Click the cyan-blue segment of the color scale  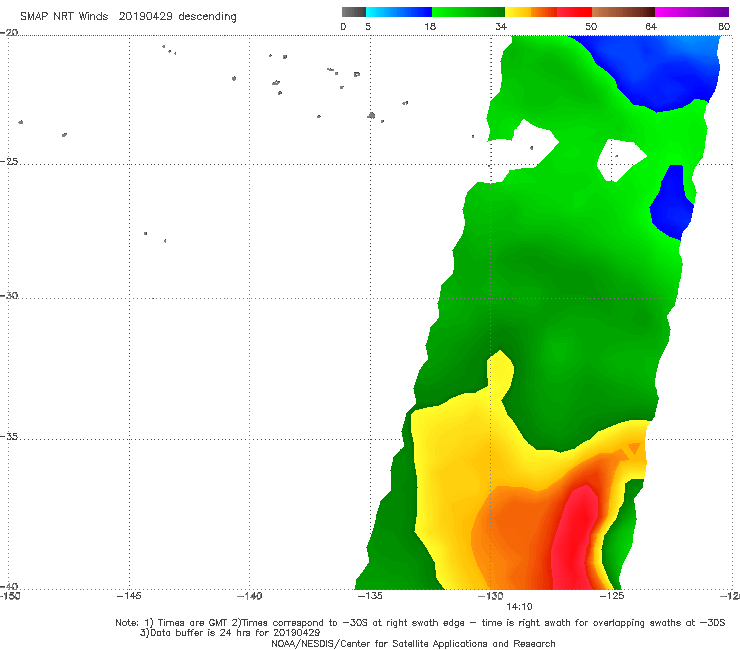399,12
